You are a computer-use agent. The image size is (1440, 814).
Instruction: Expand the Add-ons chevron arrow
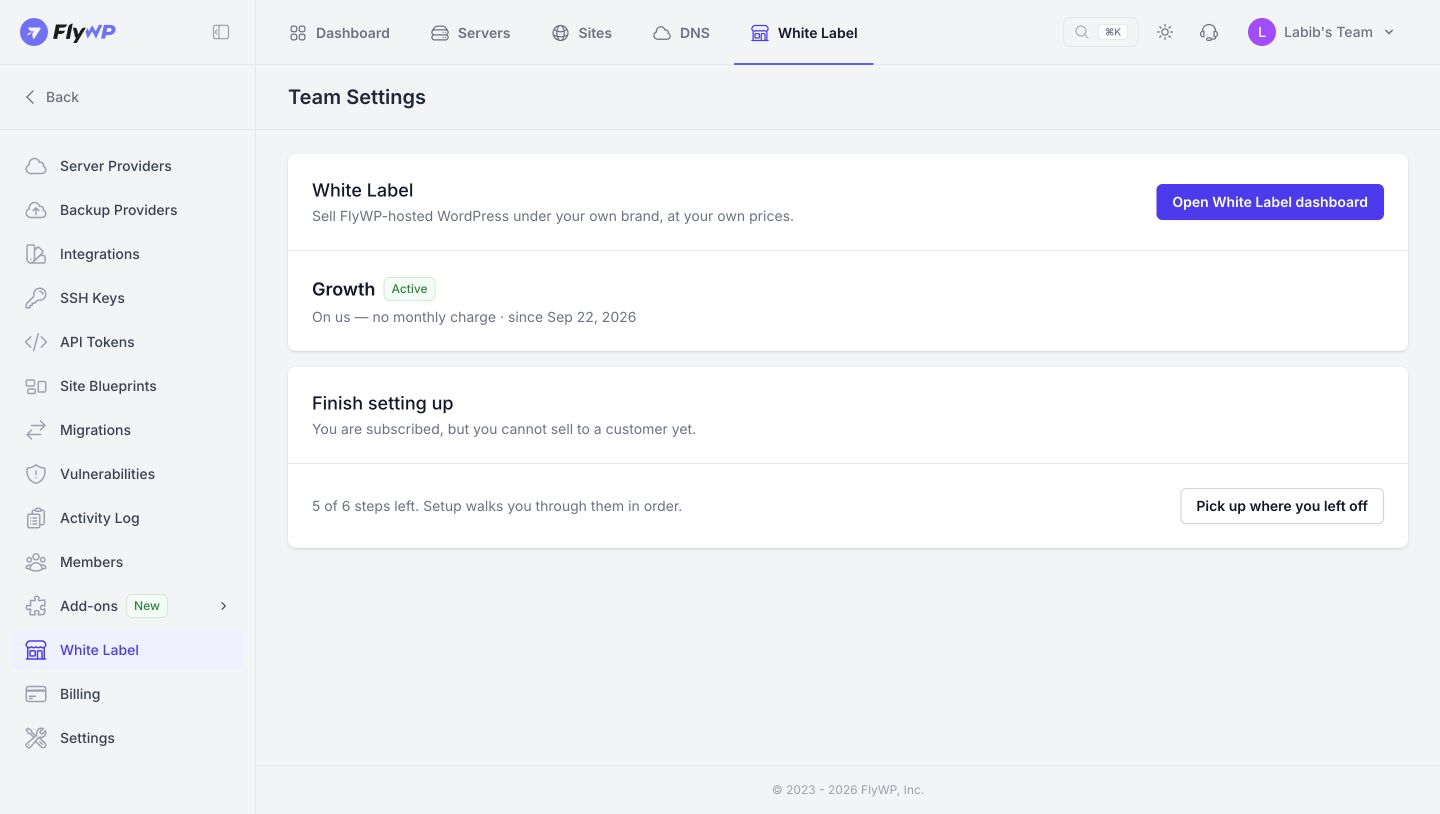[x=224, y=606]
